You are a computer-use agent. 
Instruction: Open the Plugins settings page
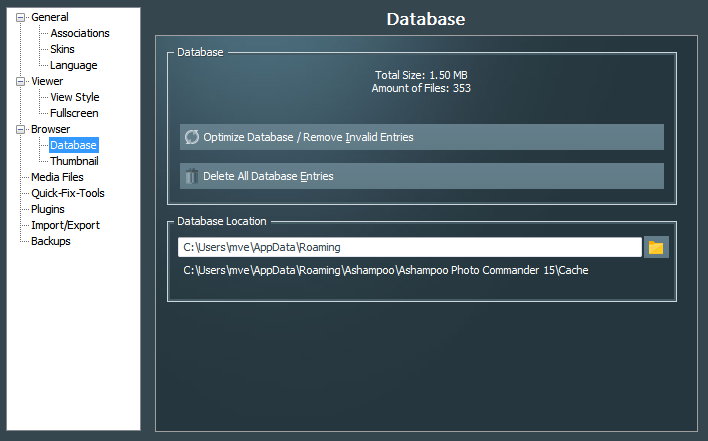(48, 209)
